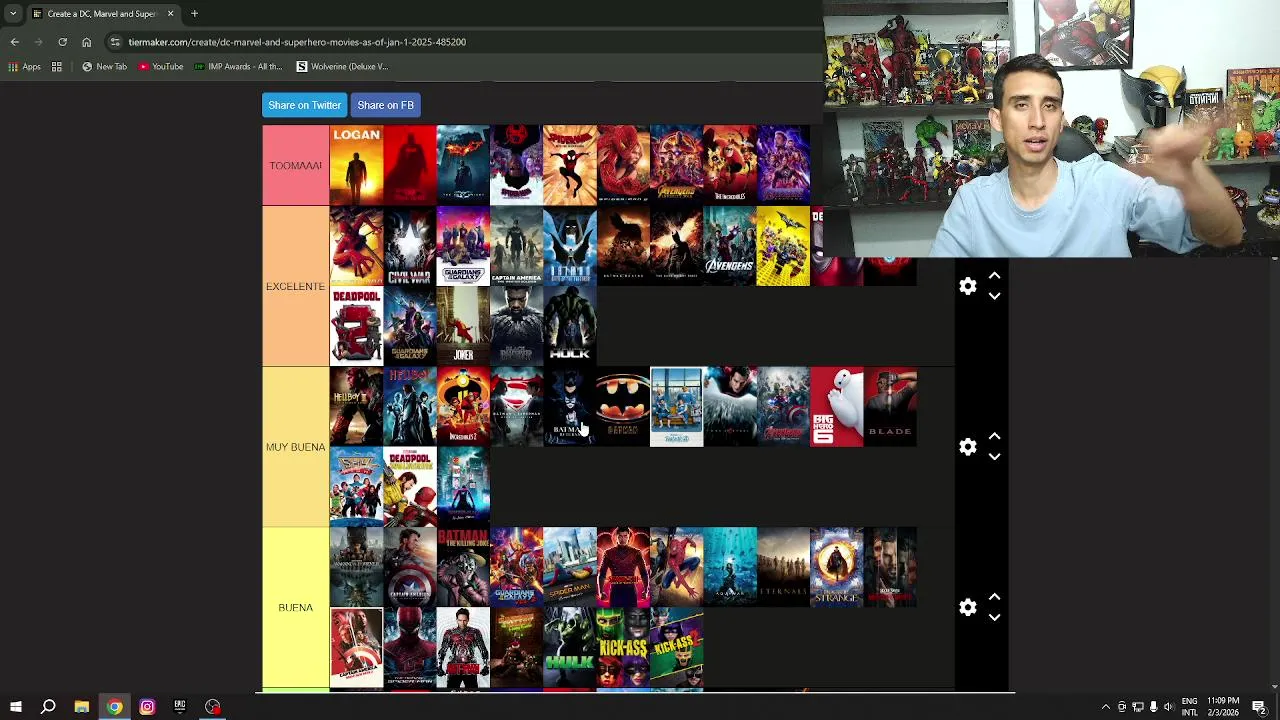The image size is (1280, 720).
Task: Open Epic Games launcher from taskbar
Action: 180,707
